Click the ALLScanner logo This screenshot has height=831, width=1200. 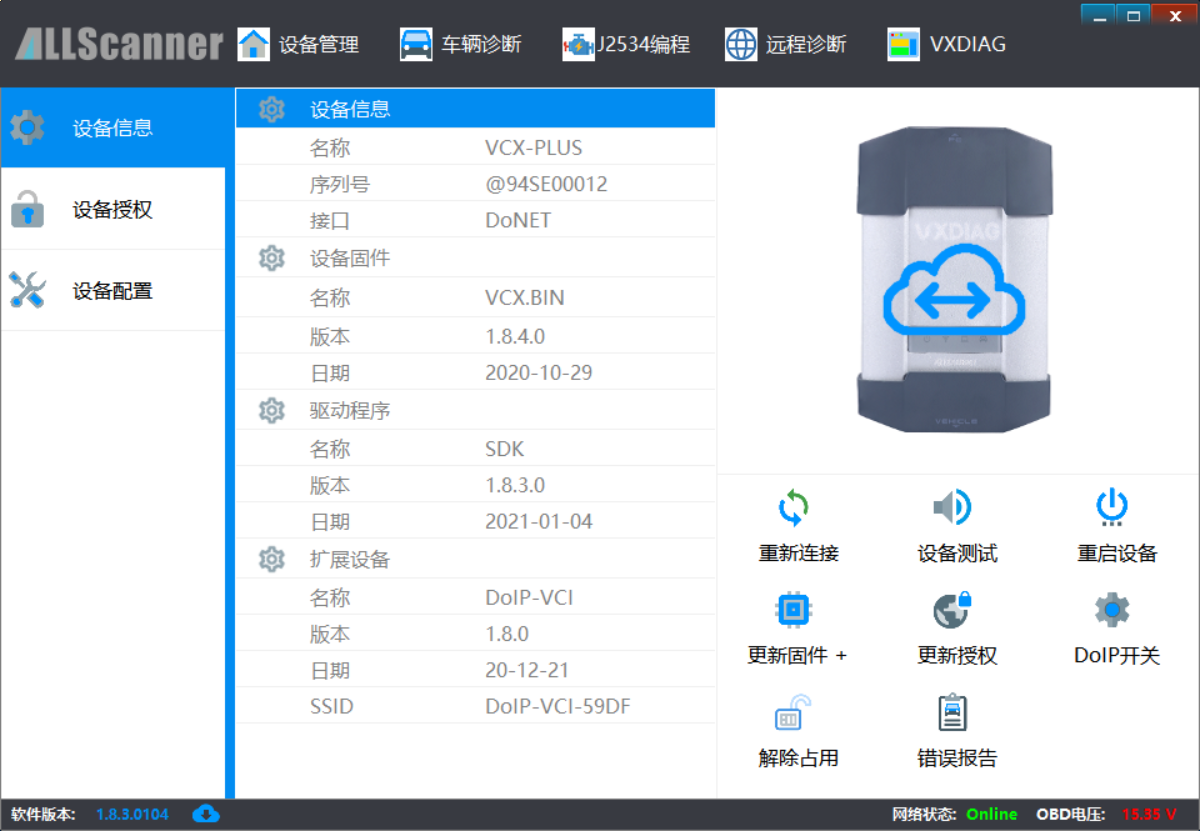[x=119, y=44]
